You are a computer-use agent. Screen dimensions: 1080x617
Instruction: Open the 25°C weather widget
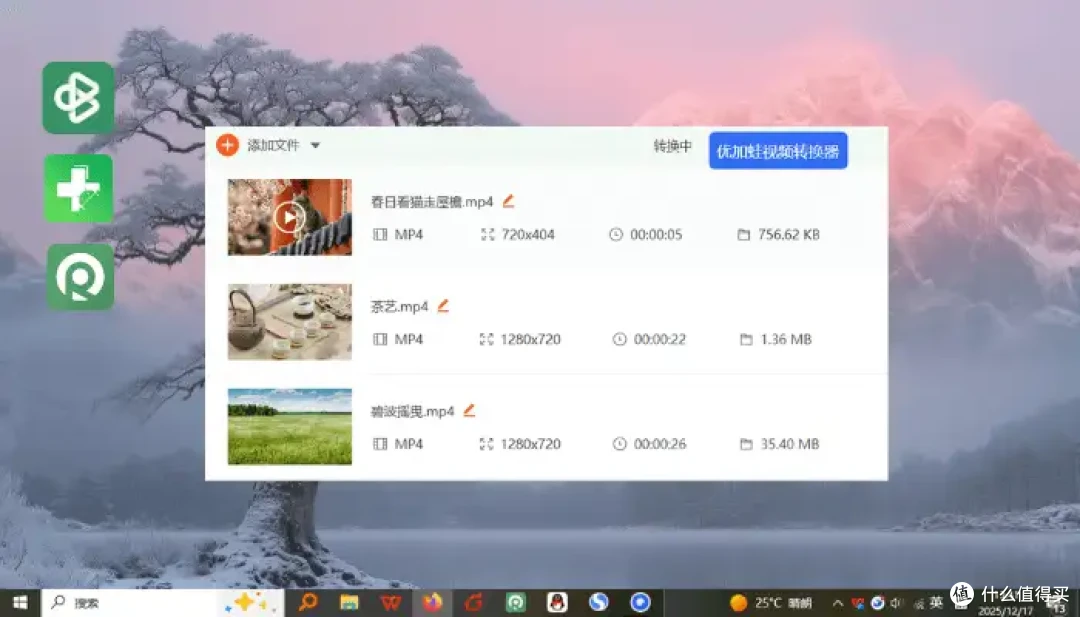point(771,603)
